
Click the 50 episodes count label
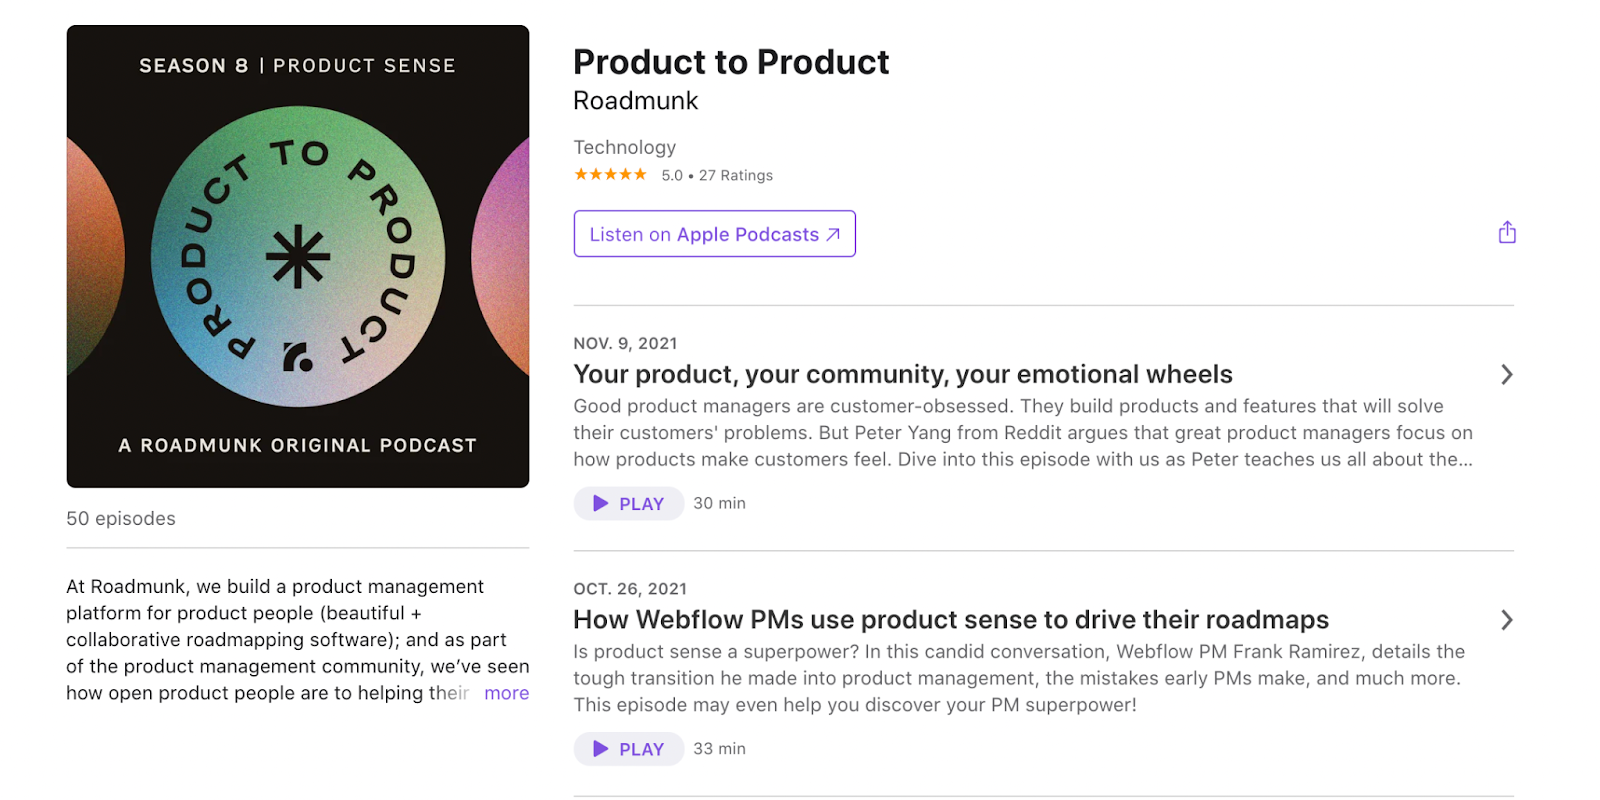121,518
